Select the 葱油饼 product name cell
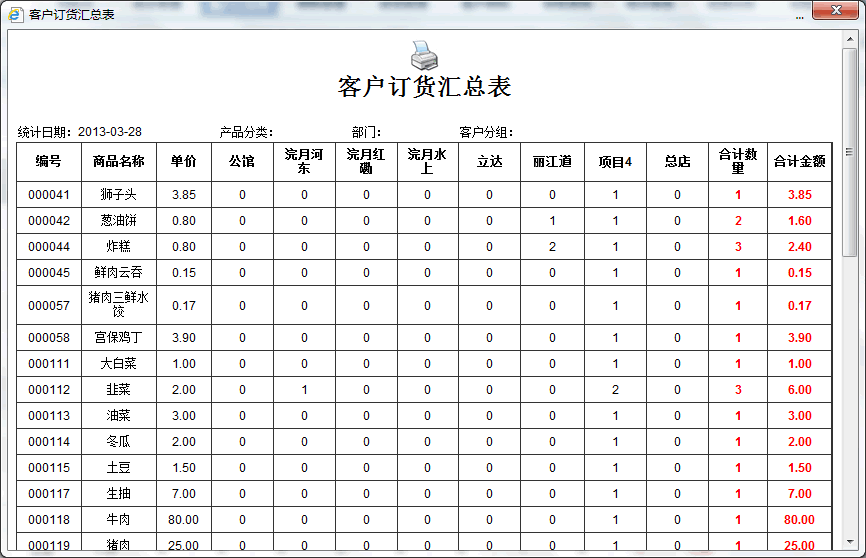Image resolution: width=866 pixels, height=558 pixels. pyautogui.click(x=119, y=220)
